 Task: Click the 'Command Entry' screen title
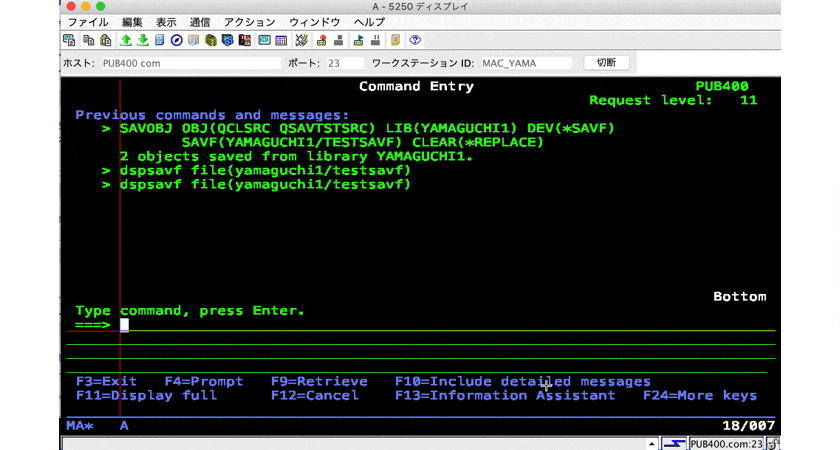click(416, 86)
